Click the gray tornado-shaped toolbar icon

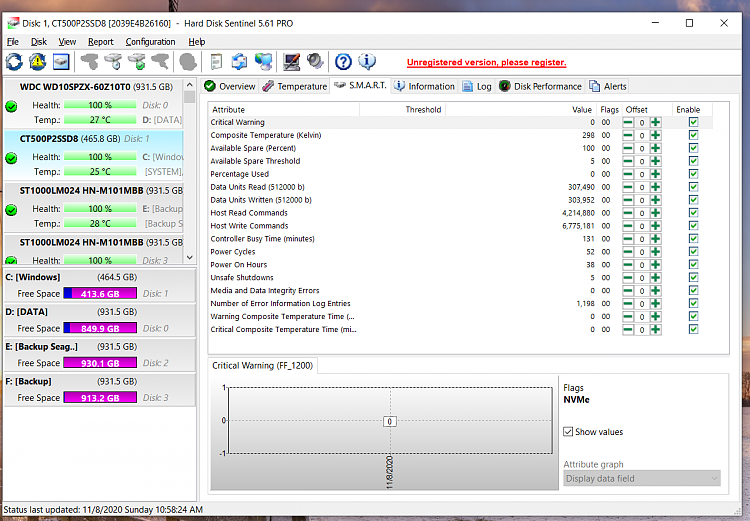pos(160,62)
